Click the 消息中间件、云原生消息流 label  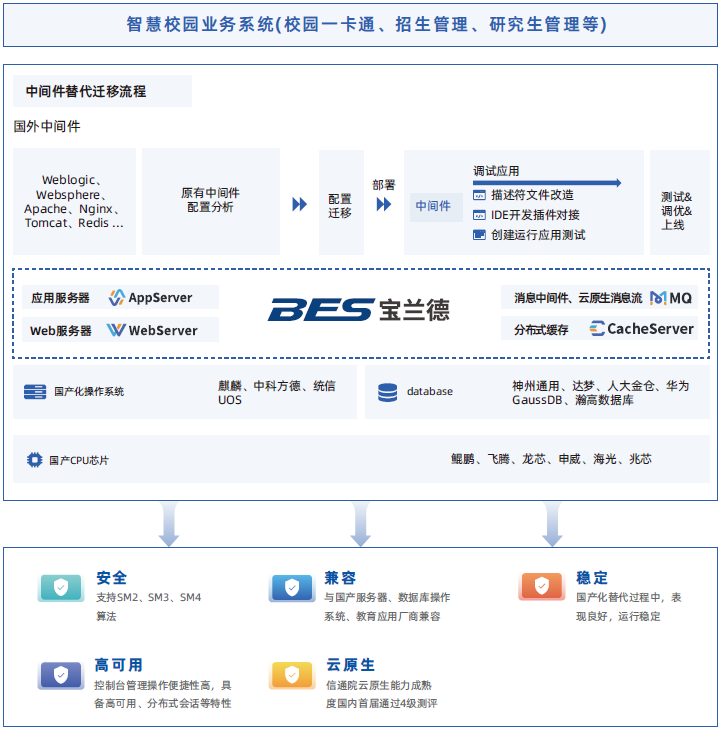[x=578, y=298]
